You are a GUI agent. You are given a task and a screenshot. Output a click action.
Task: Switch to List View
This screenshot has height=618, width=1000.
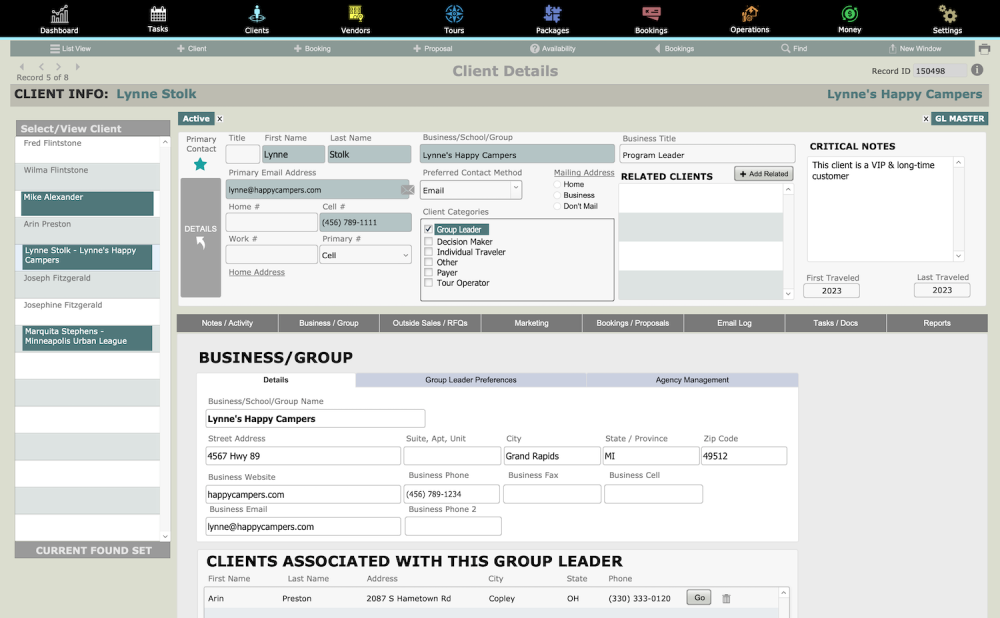[70, 48]
